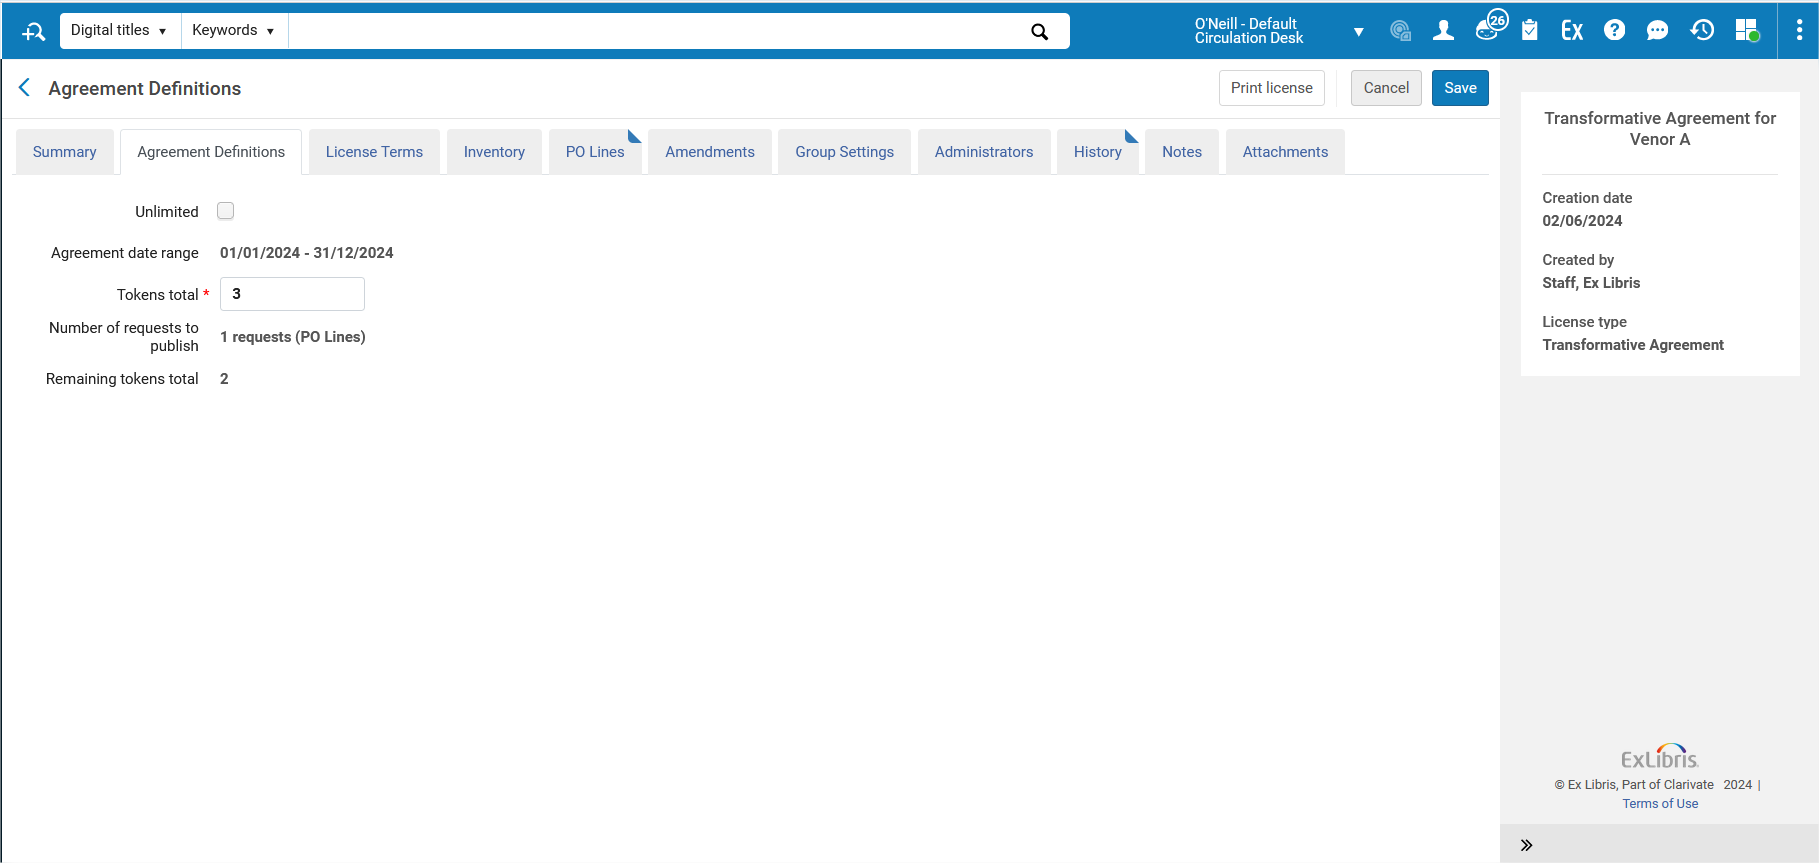Open the RFID reader icon
Screen dimensions: 1819x863
tap(1400, 31)
